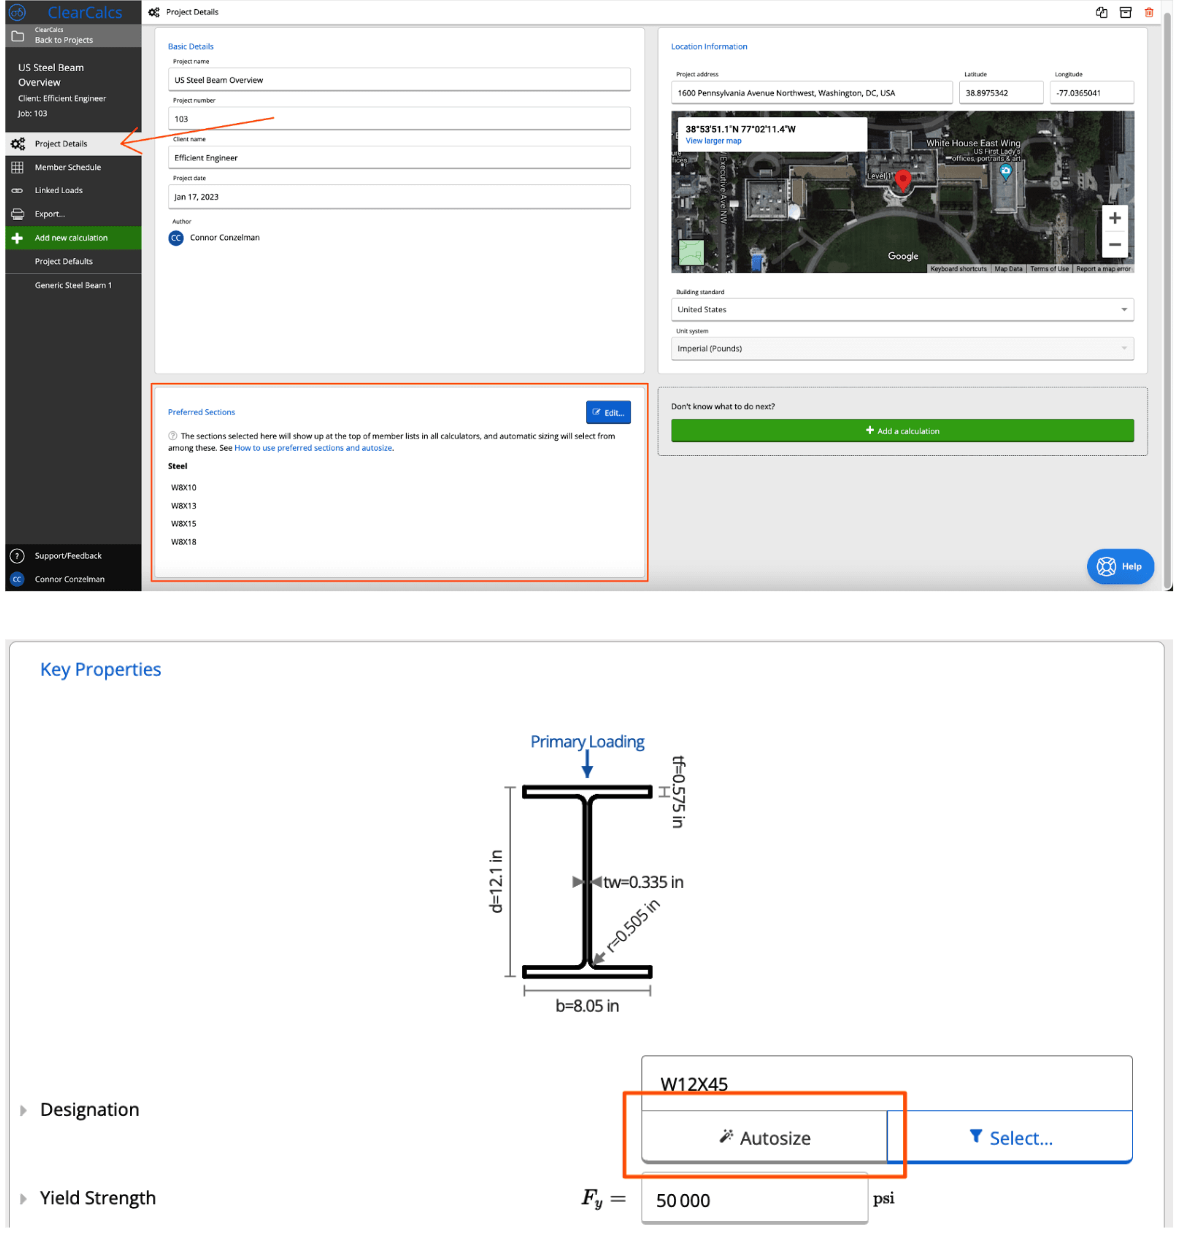
Task: Click the Project number field
Action: tap(399, 119)
